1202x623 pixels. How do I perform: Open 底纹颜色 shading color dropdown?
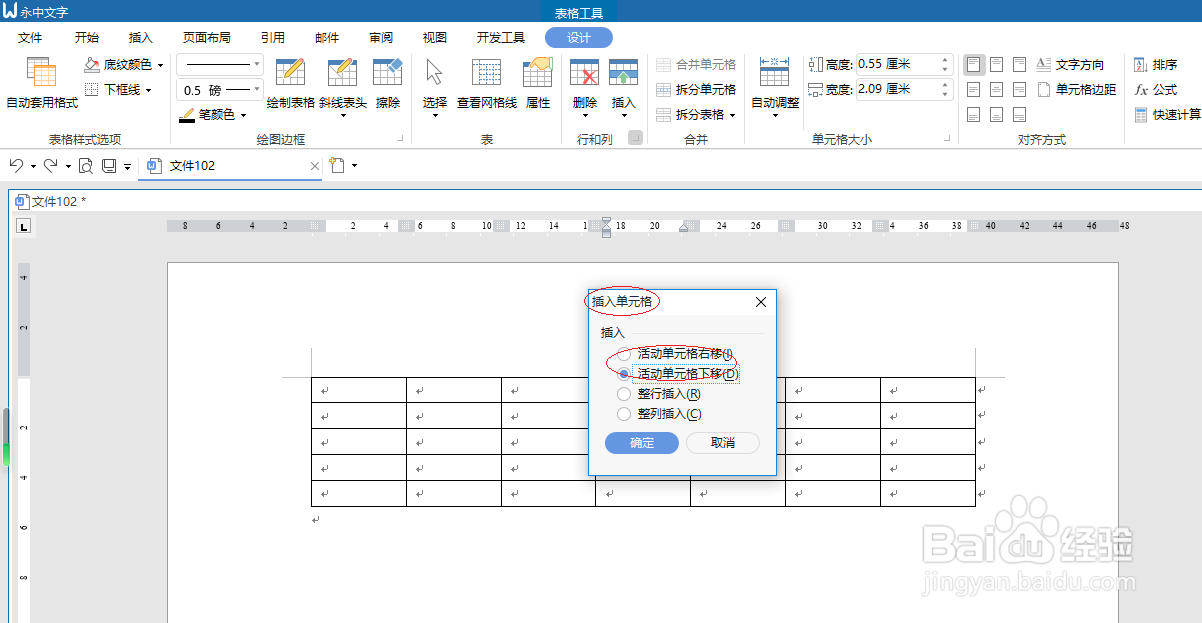pyautogui.click(x=160, y=64)
